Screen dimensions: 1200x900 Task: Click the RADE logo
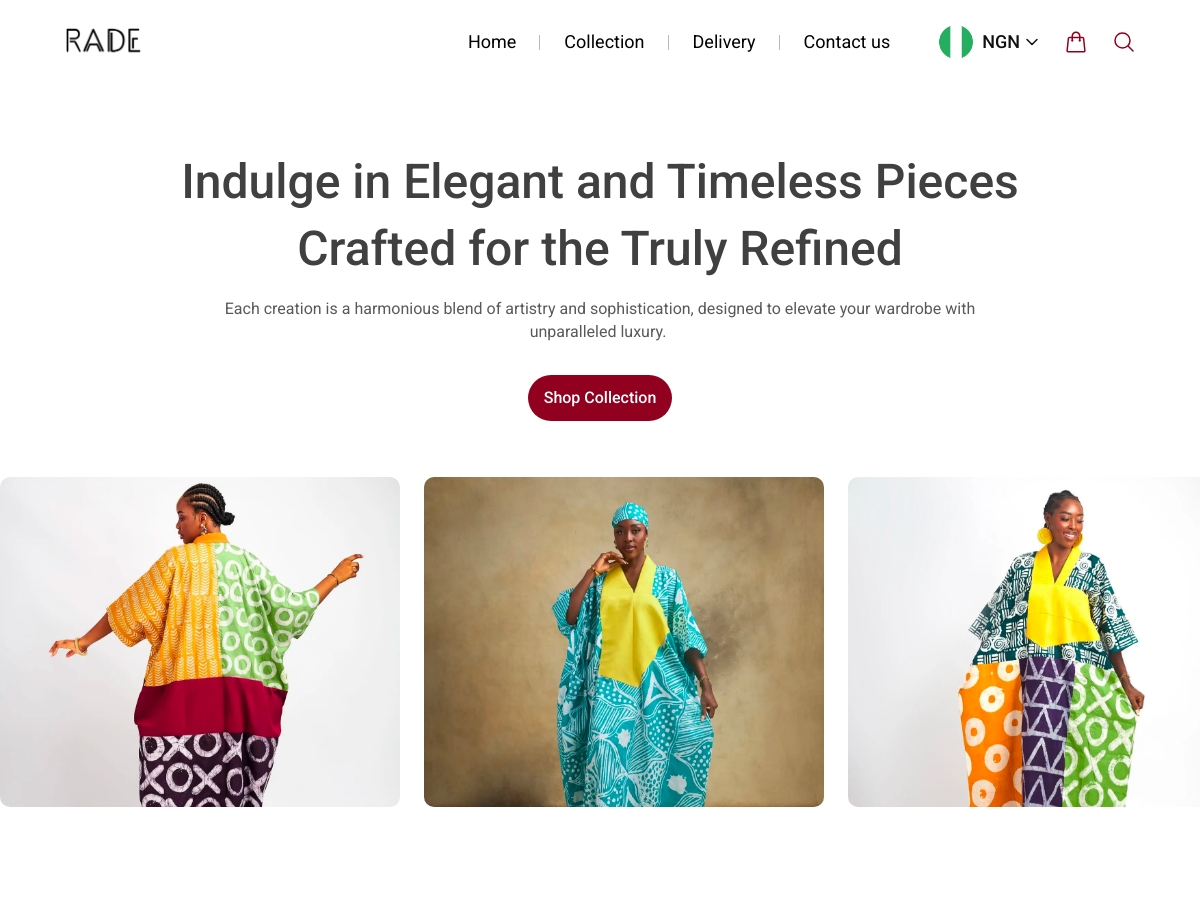103,41
